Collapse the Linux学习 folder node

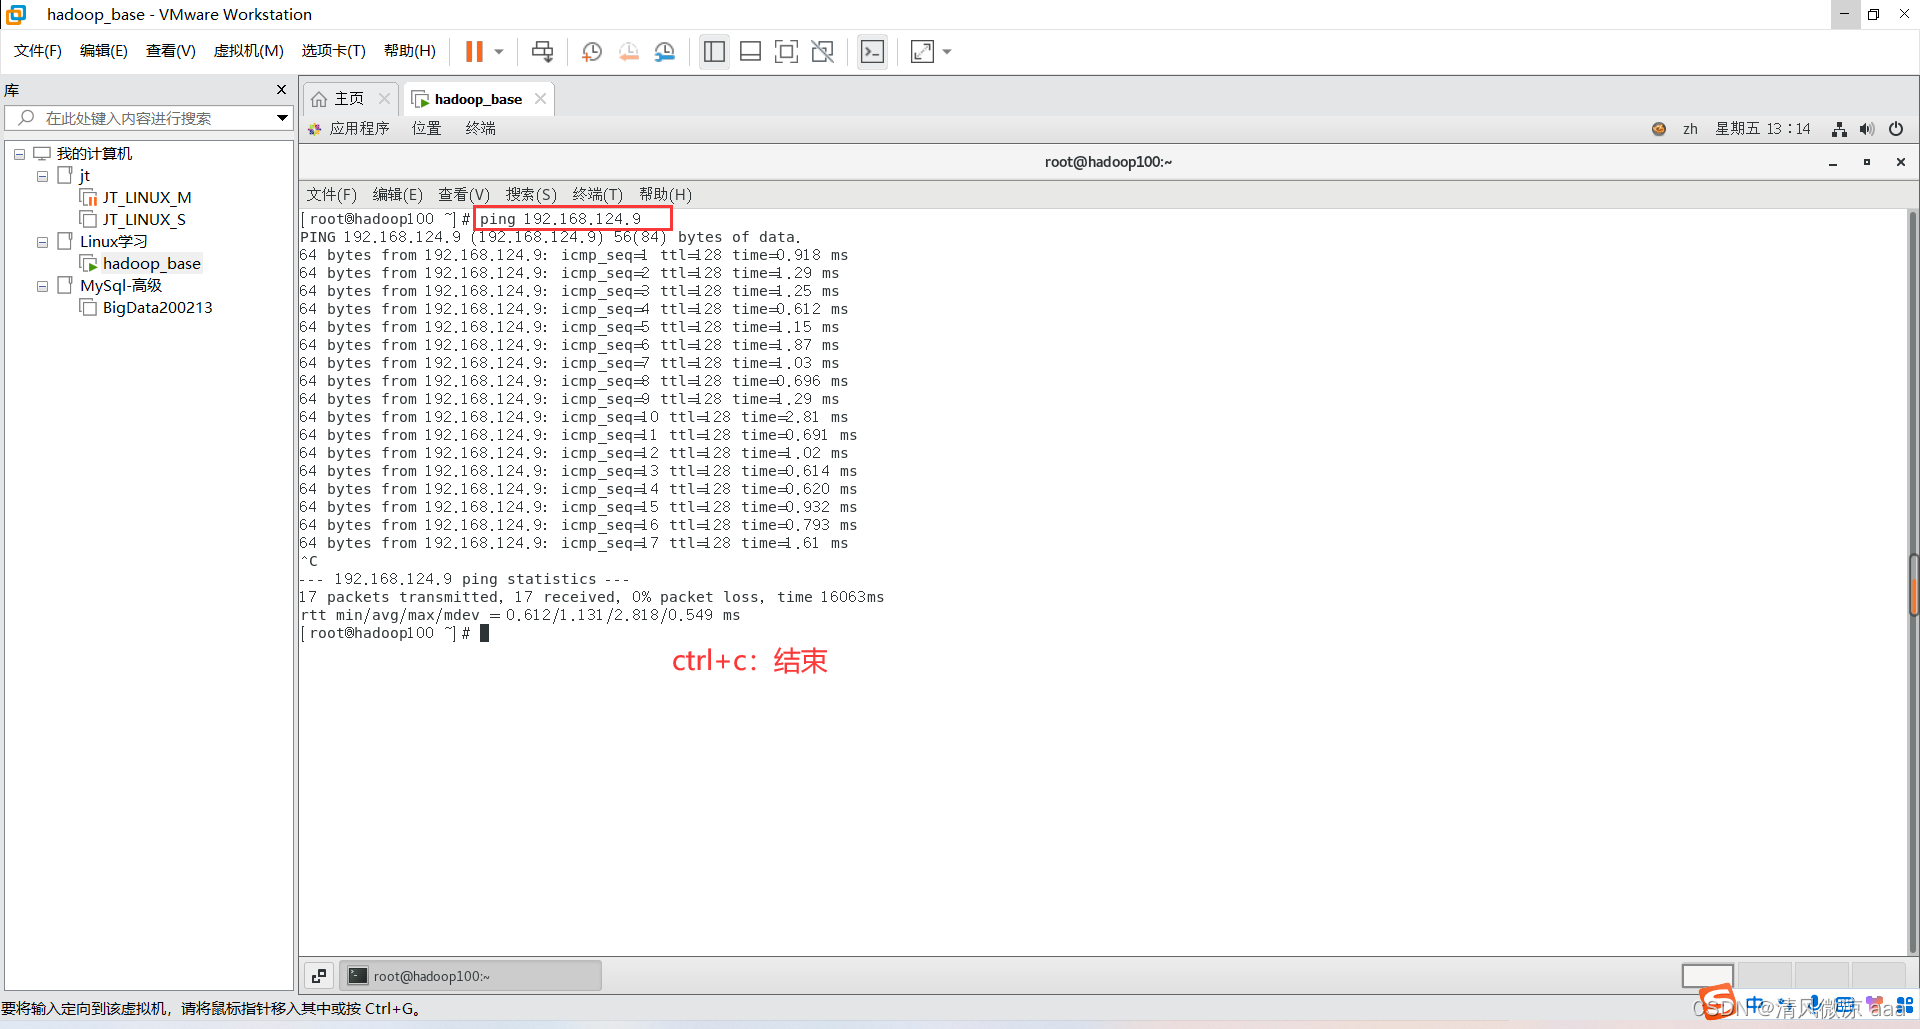click(42, 242)
